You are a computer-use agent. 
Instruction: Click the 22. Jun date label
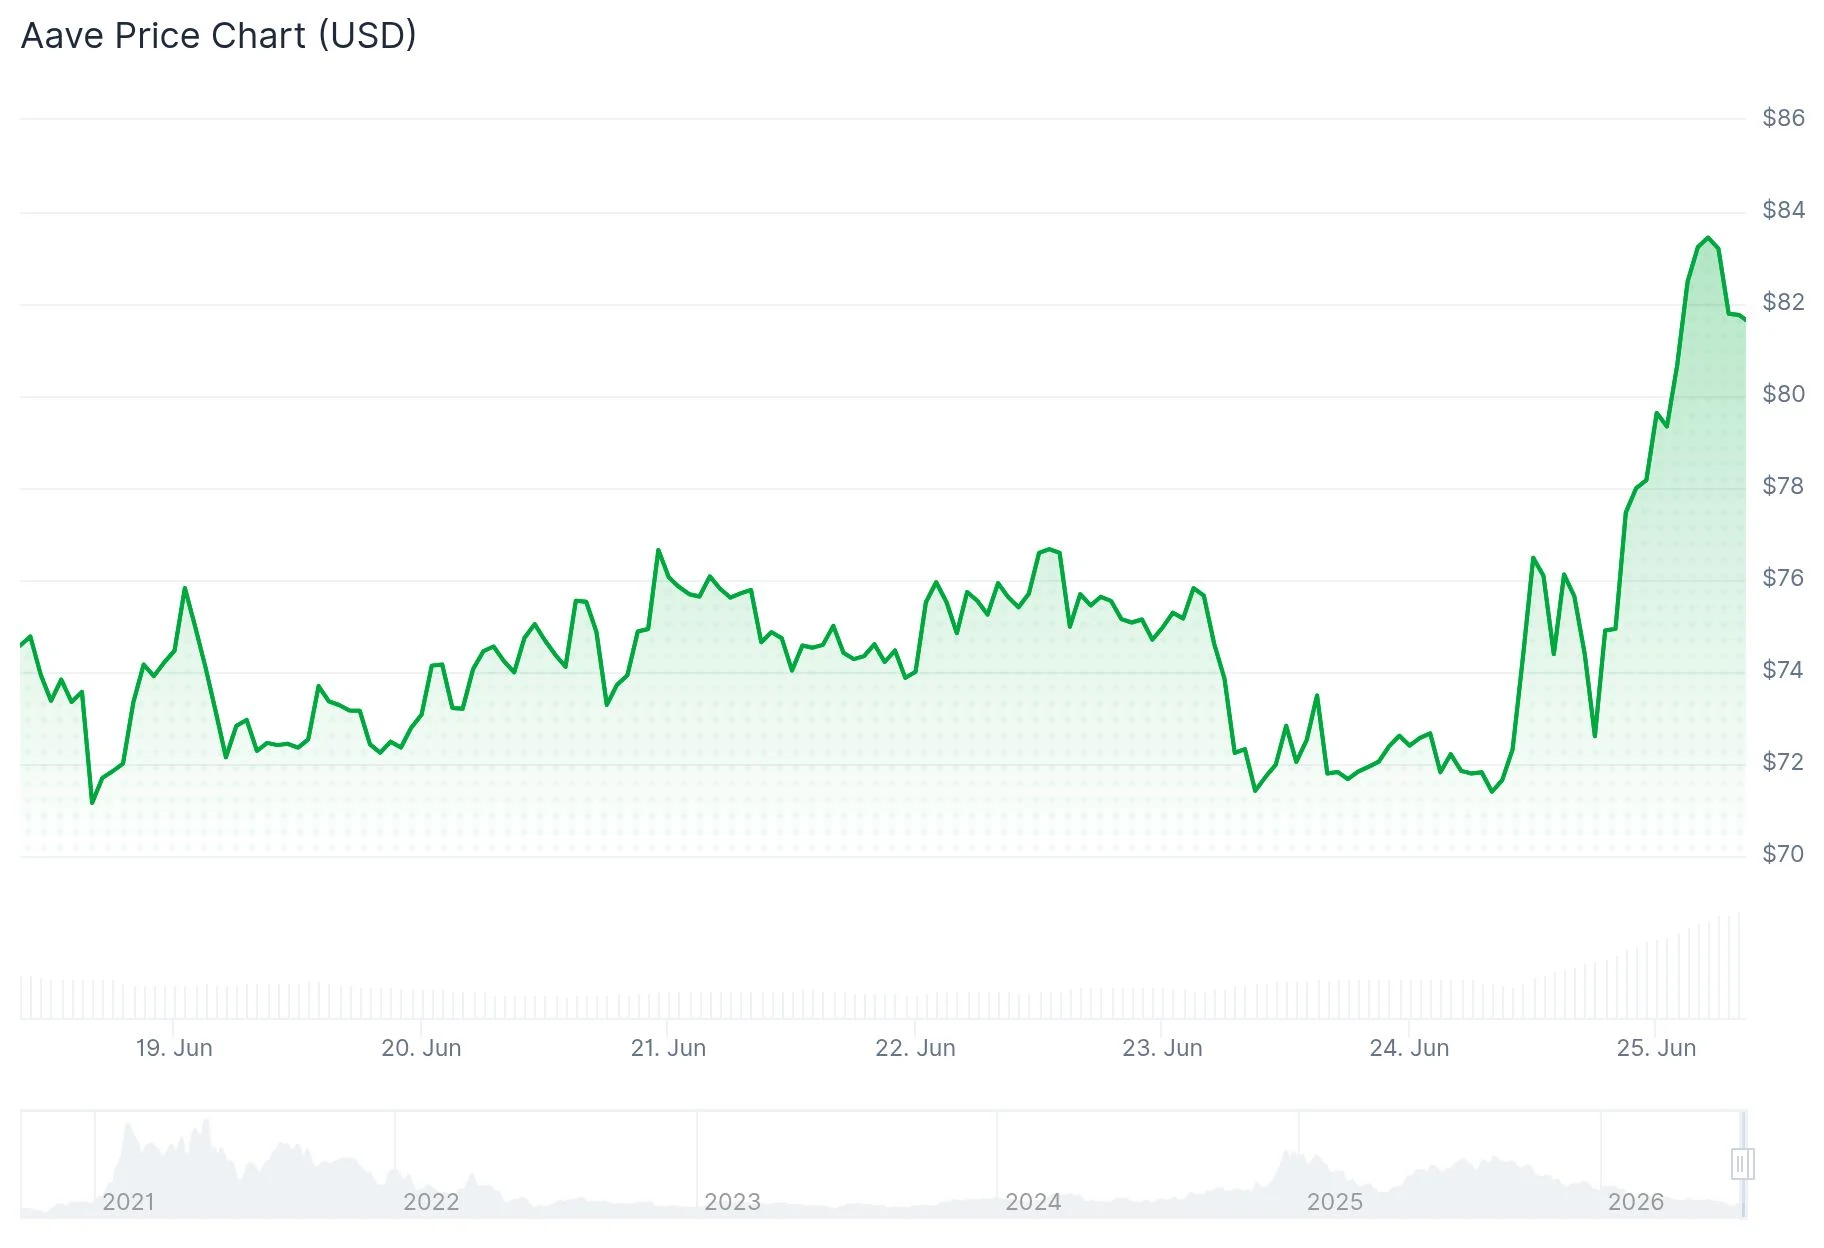915,1048
